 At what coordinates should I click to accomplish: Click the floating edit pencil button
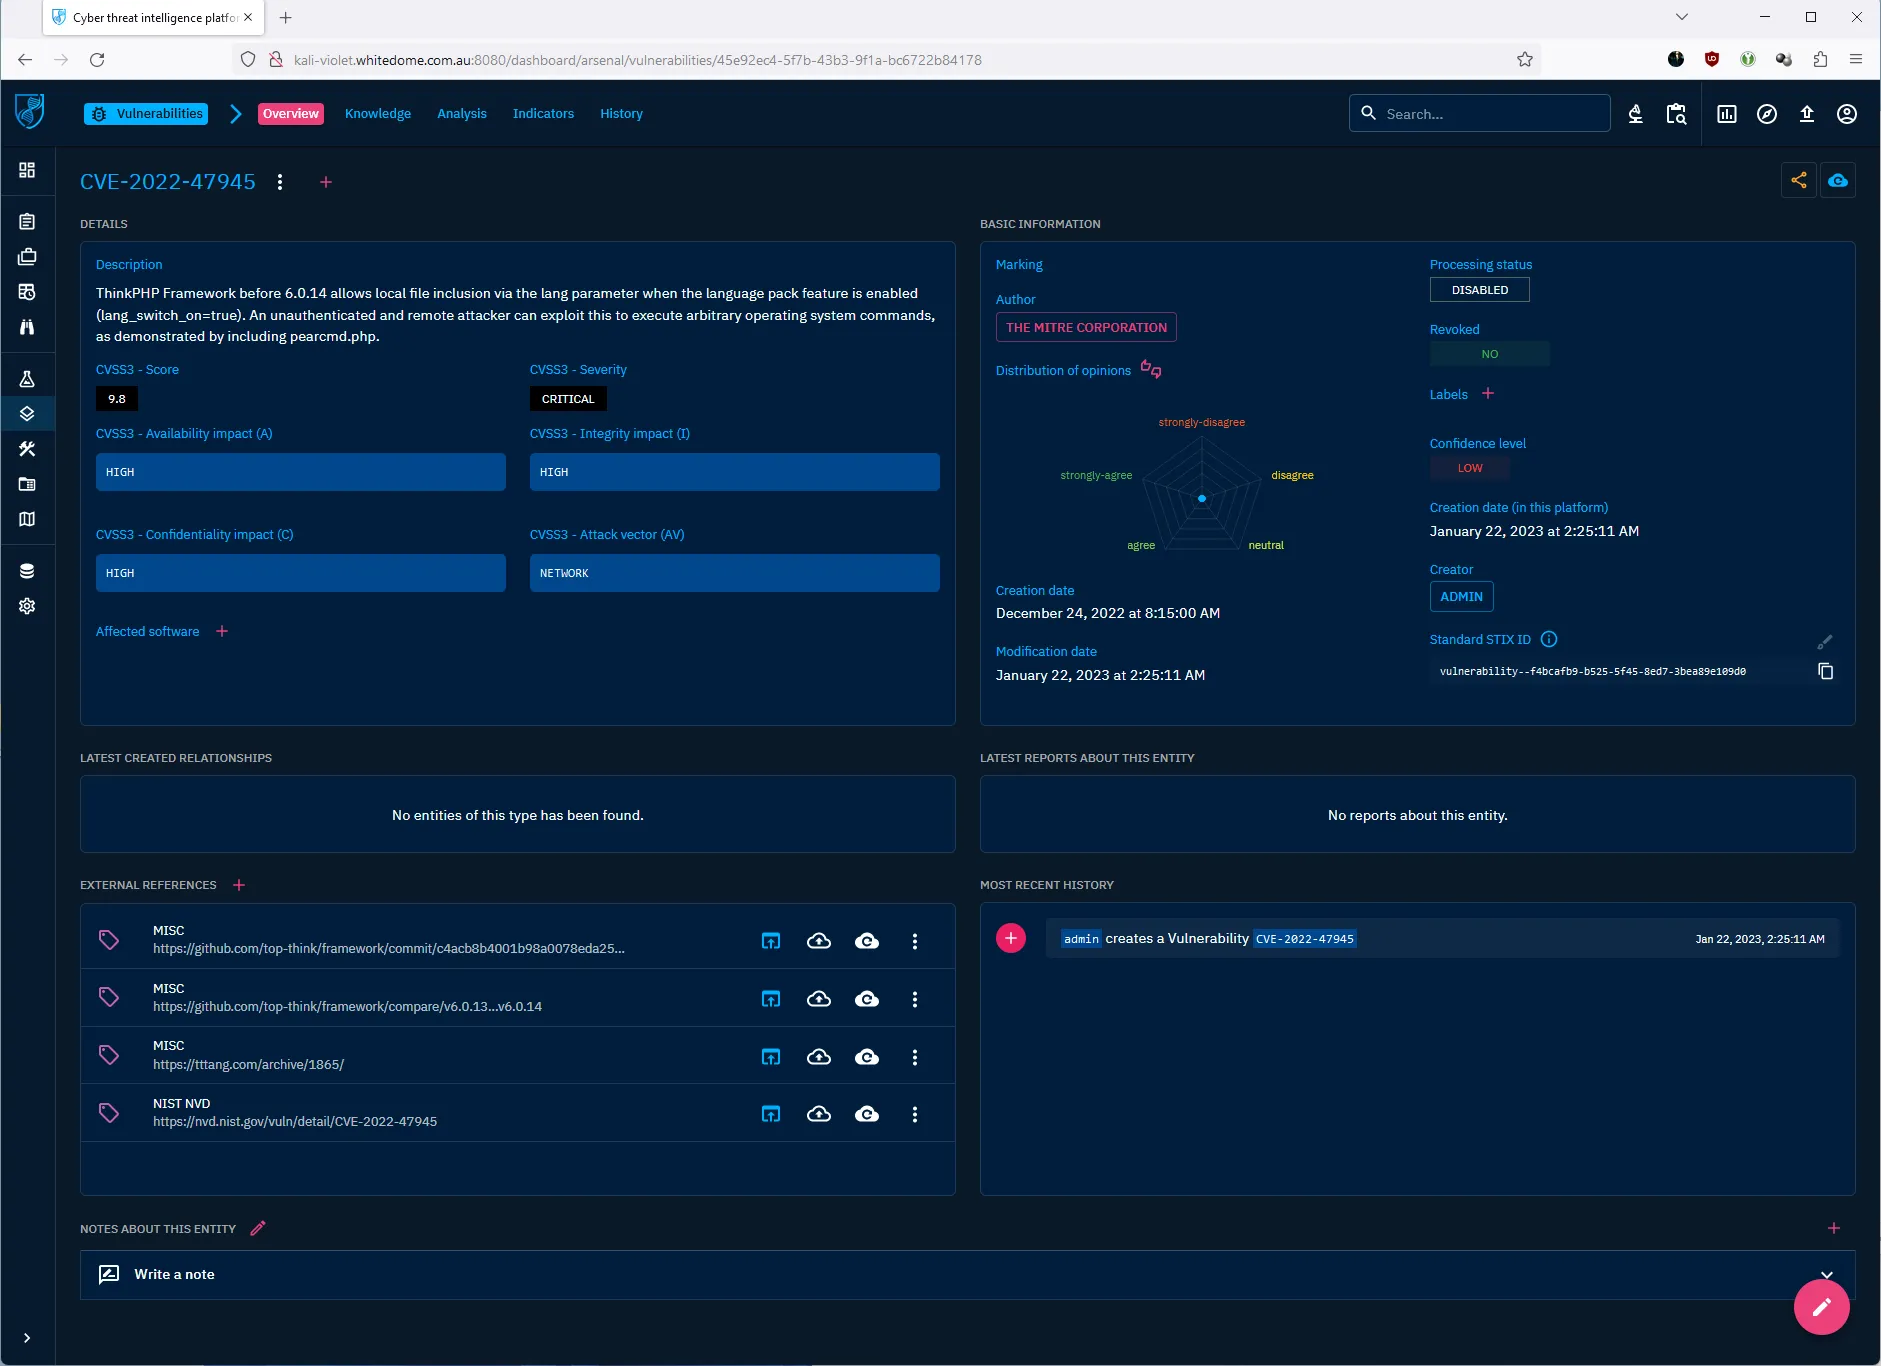(1822, 1307)
